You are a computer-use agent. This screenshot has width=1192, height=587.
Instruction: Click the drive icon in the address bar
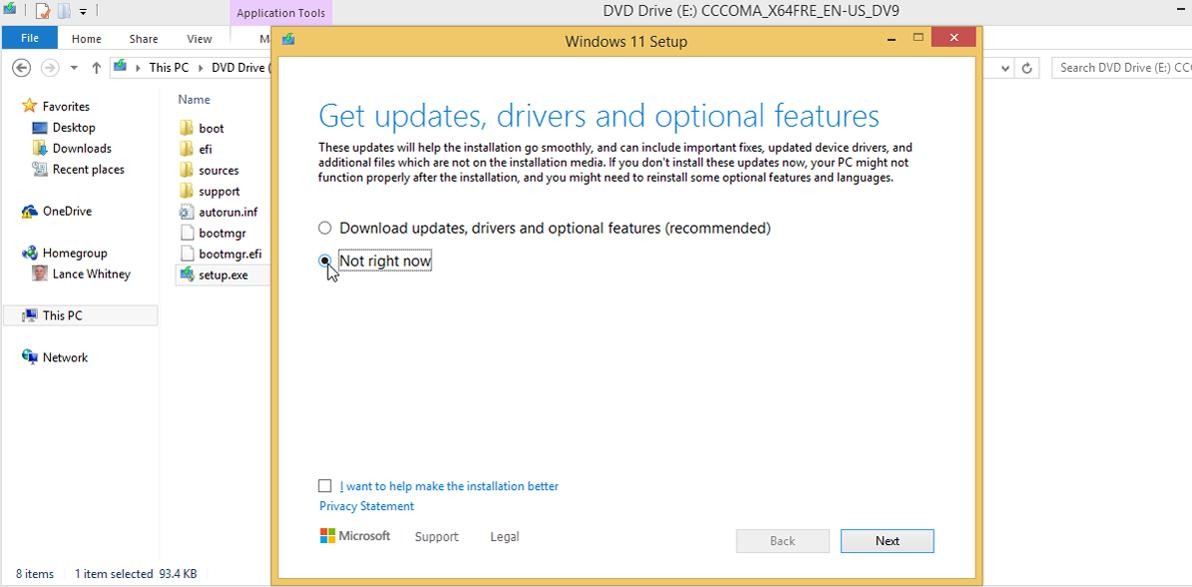[x=120, y=67]
